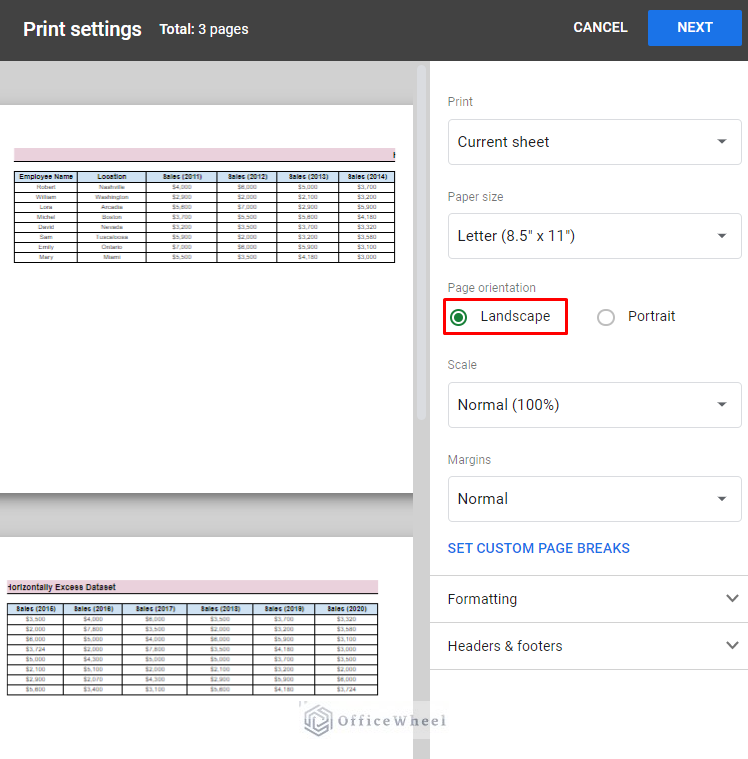Select the Portrait page orientation
The image size is (748, 759).
[x=606, y=317]
